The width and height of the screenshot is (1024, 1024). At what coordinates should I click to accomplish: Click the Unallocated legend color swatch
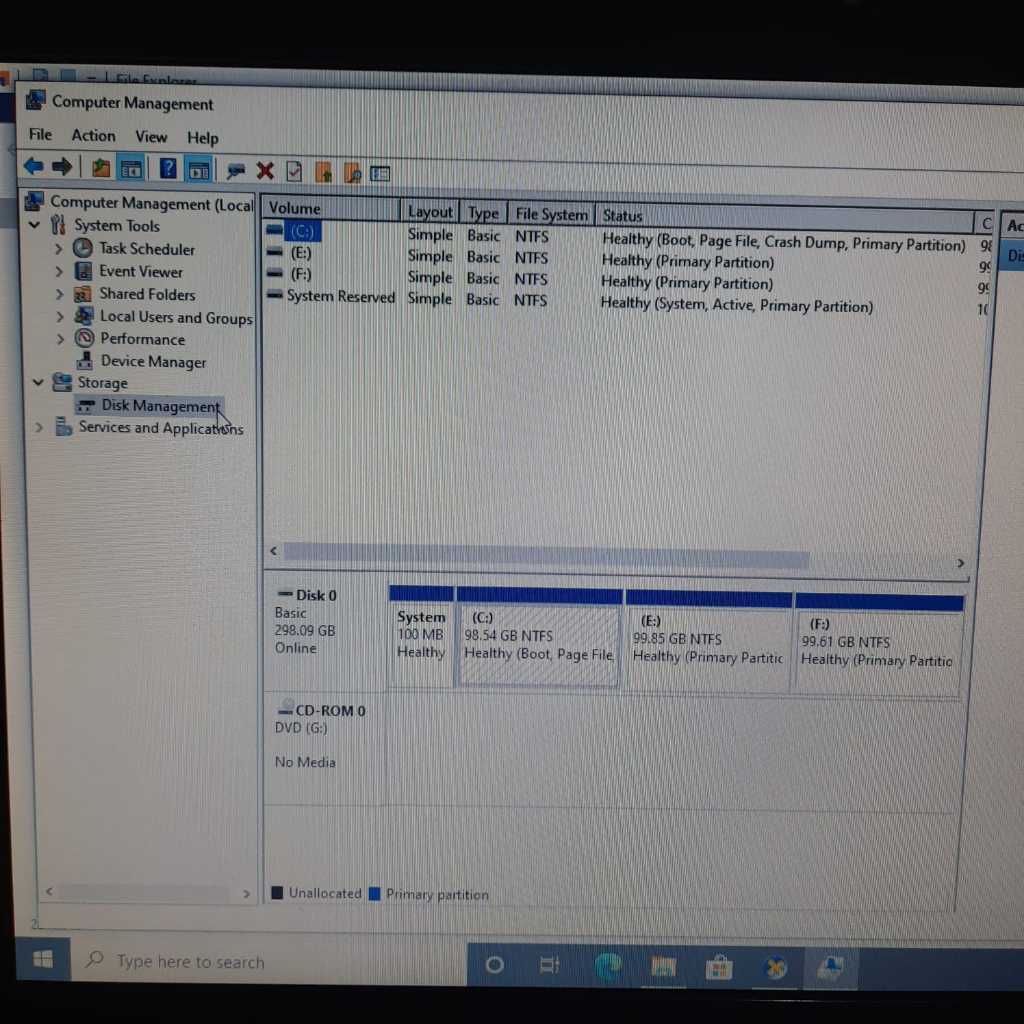[277, 892]
